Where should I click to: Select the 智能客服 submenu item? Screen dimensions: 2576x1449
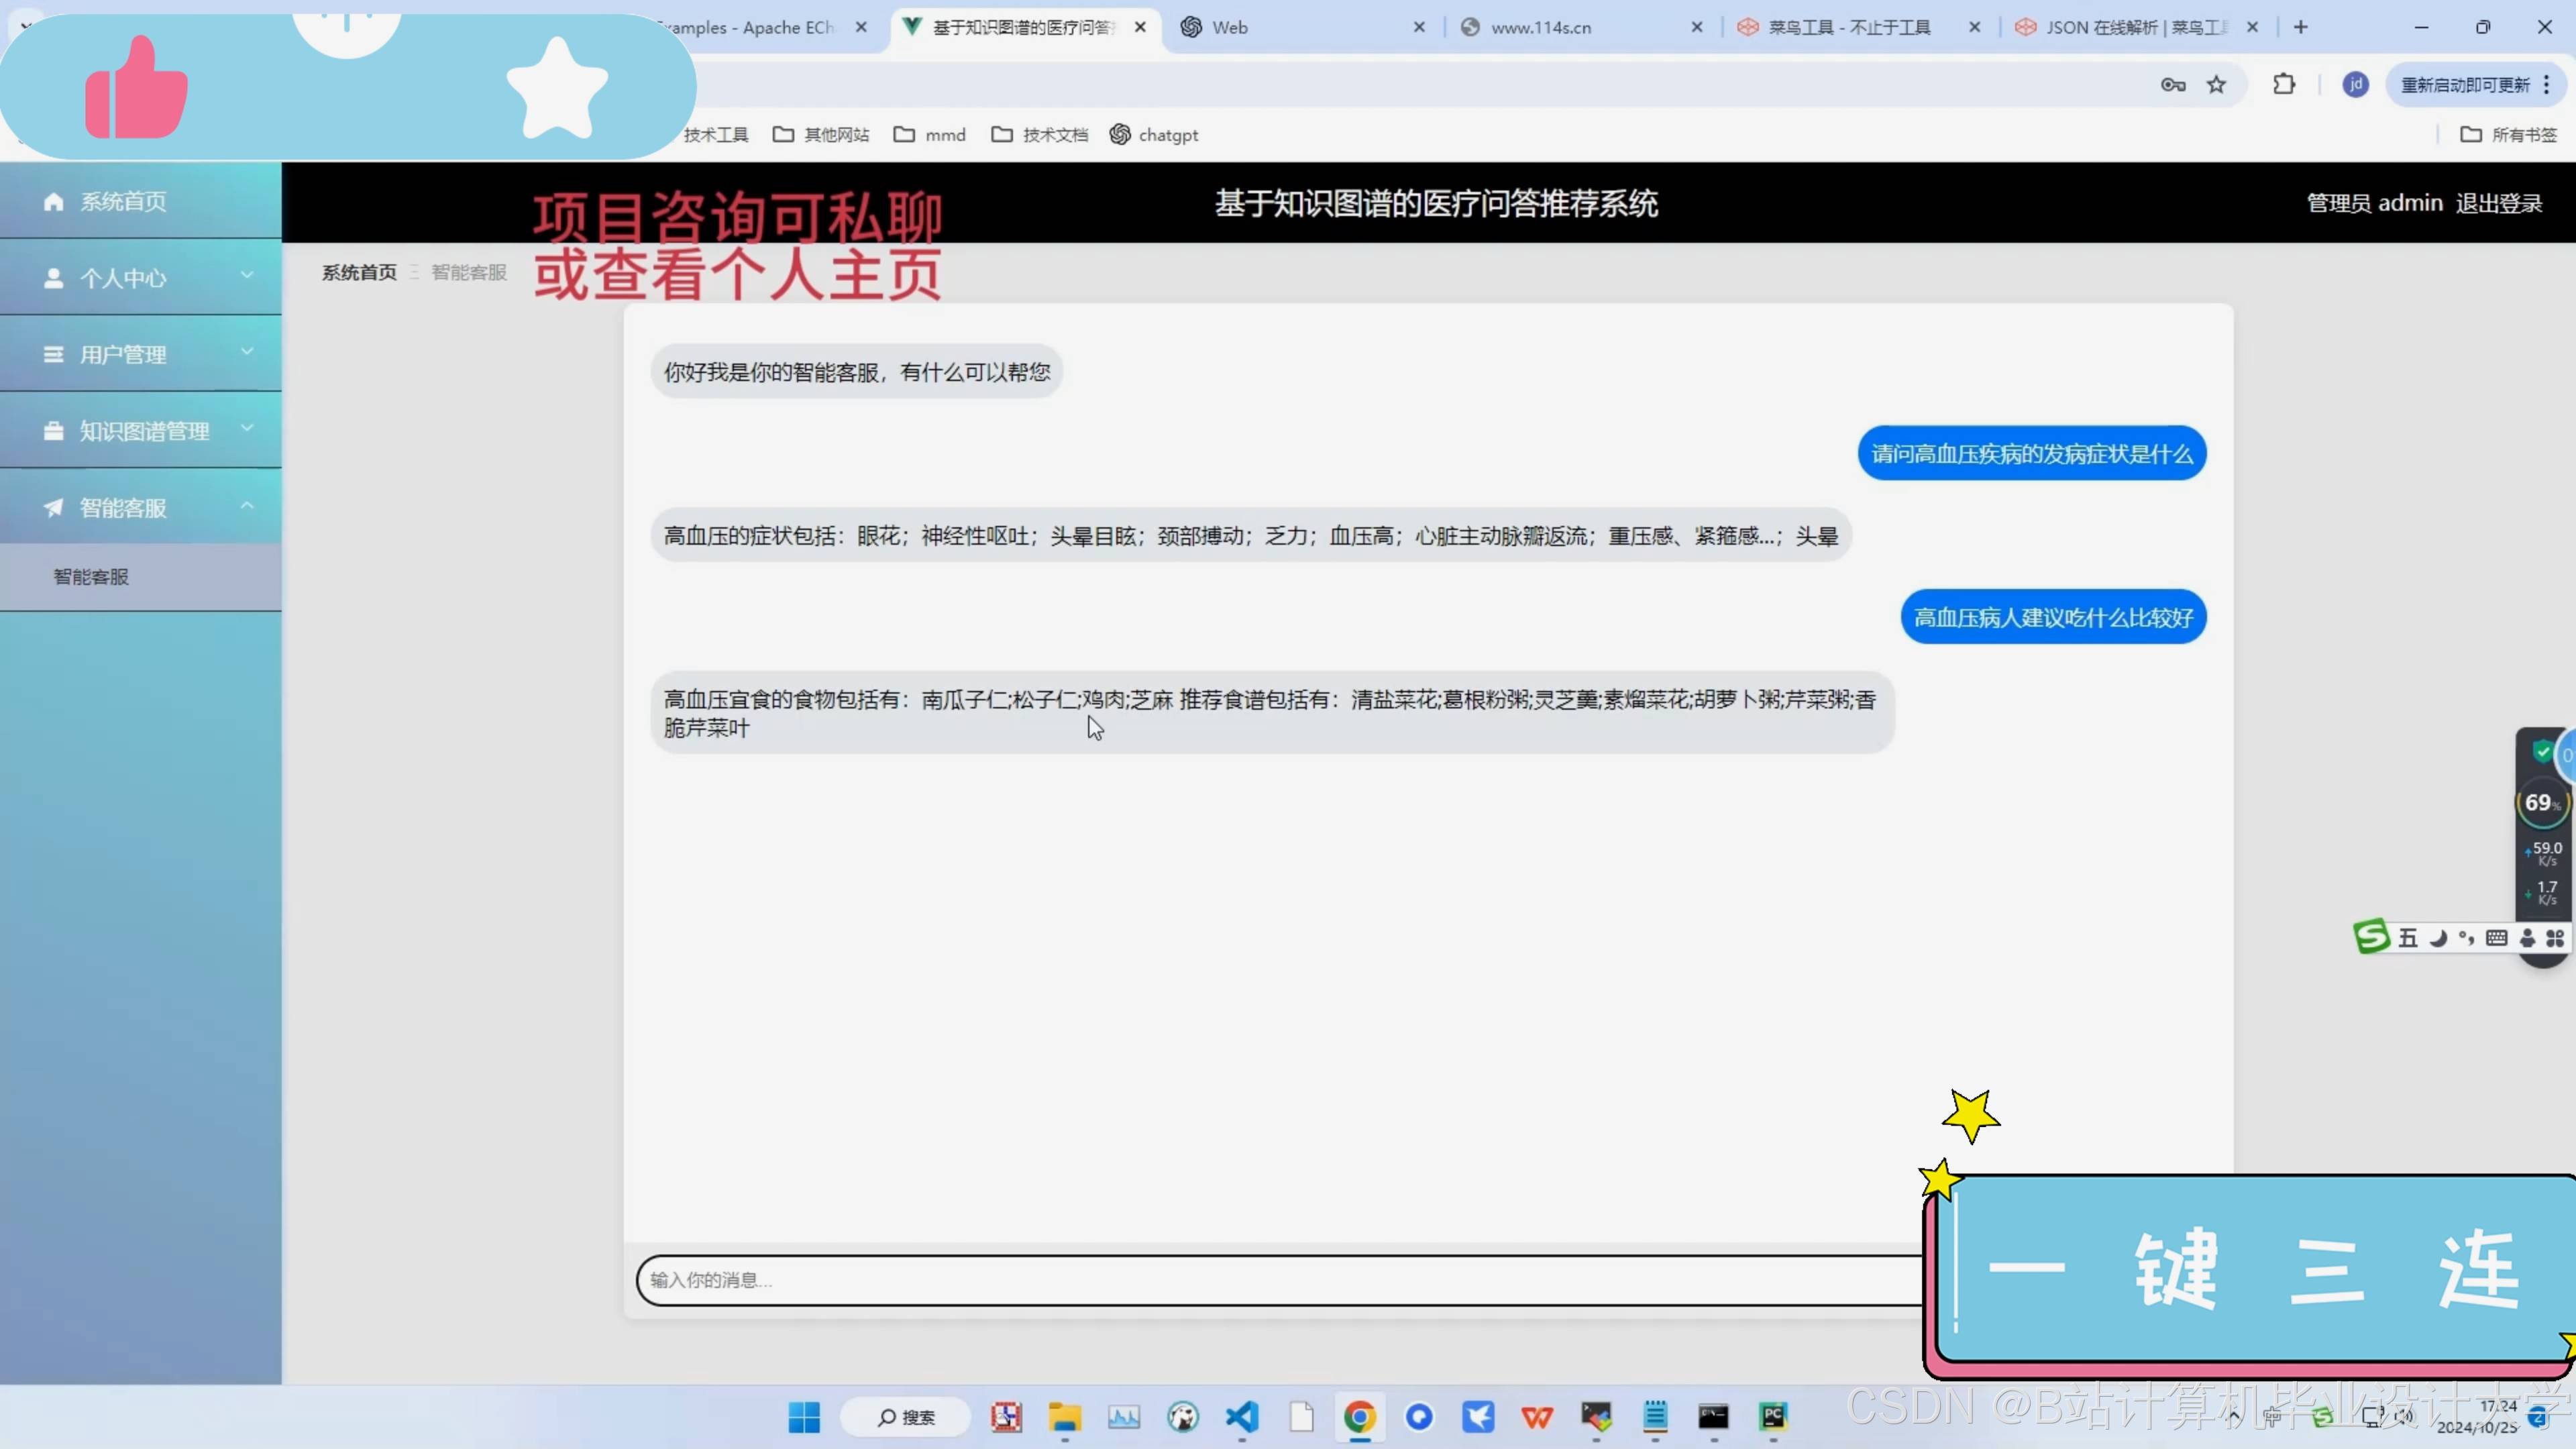pos(140,577)
